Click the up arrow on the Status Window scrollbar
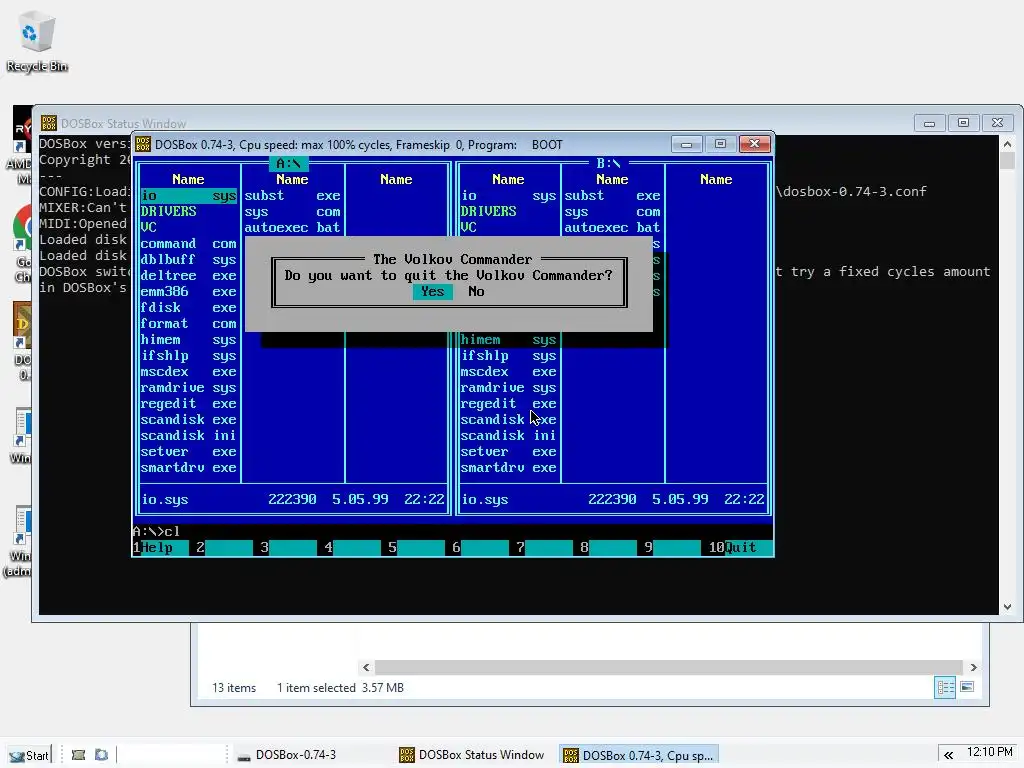This screenshot has height=768, width=1024. 1007,144
